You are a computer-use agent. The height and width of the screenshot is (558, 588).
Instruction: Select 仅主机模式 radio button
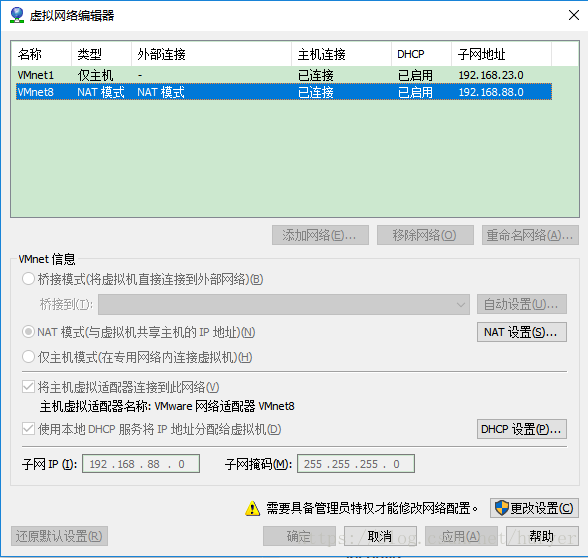point(28,357)
